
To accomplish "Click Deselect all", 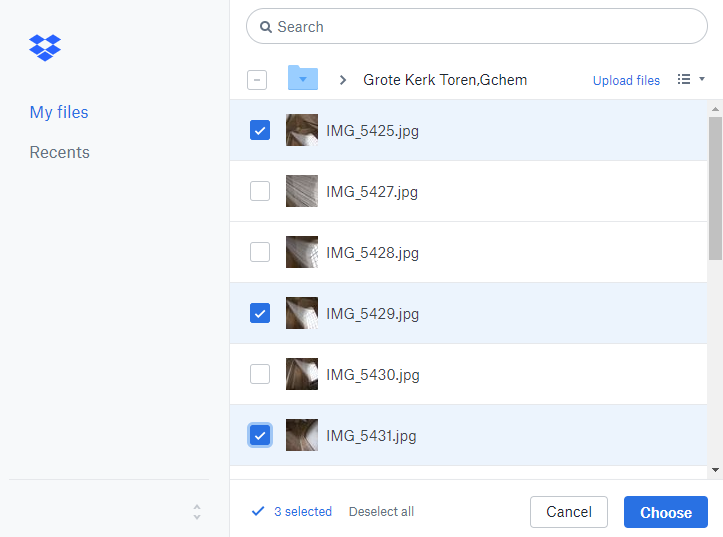I will click(381, 511).
